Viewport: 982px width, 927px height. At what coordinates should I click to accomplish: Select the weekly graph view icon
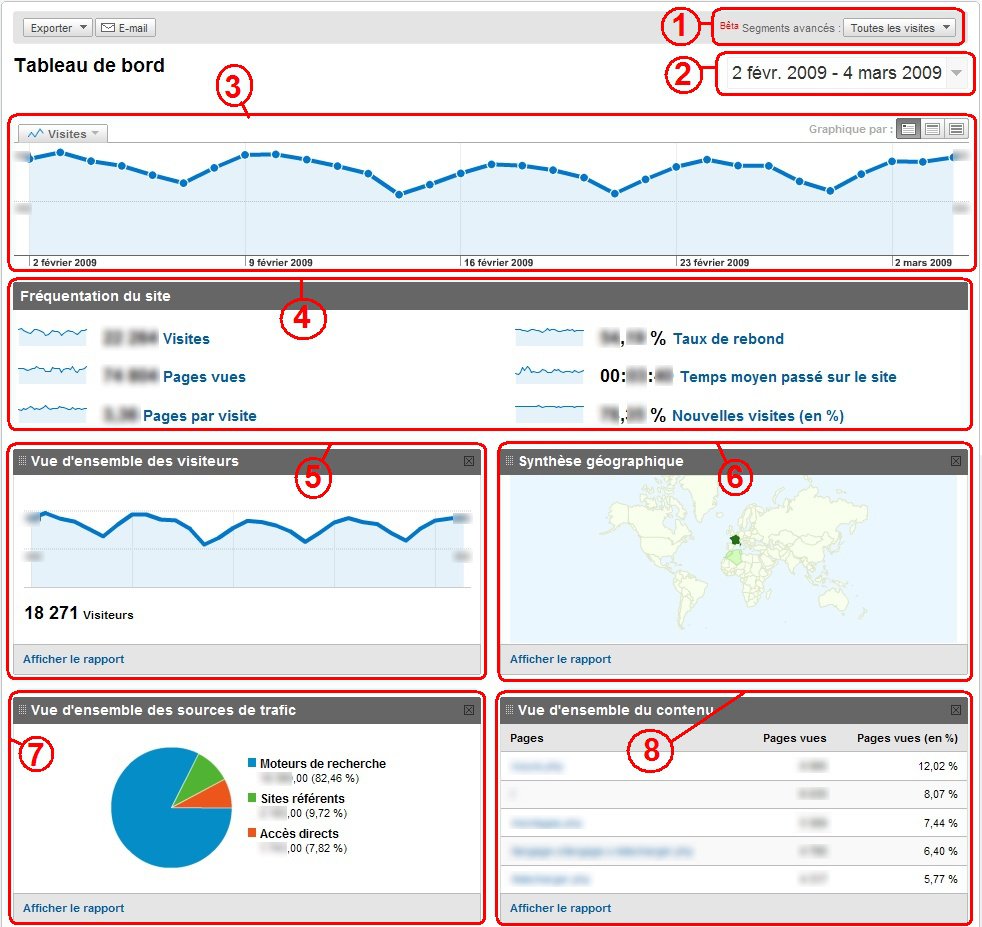coord(932,129)
